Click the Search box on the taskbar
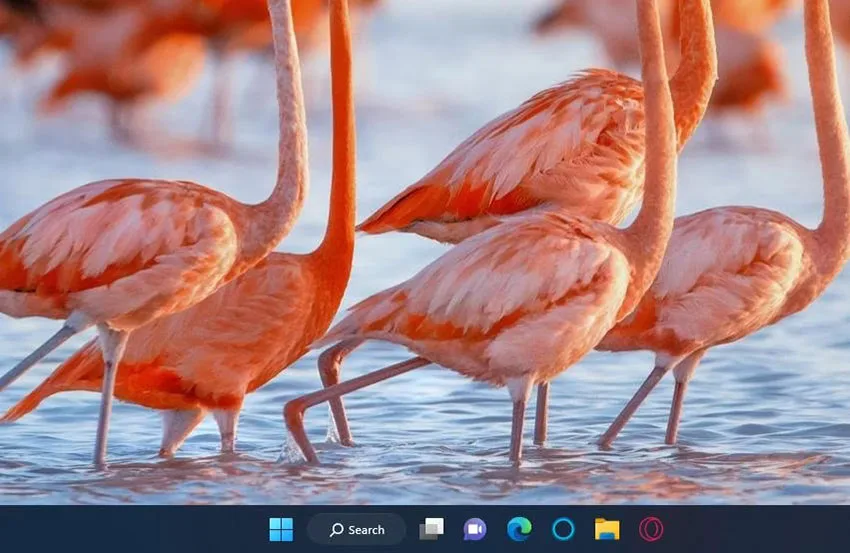The image size is (850, 553). coord(356,529)
